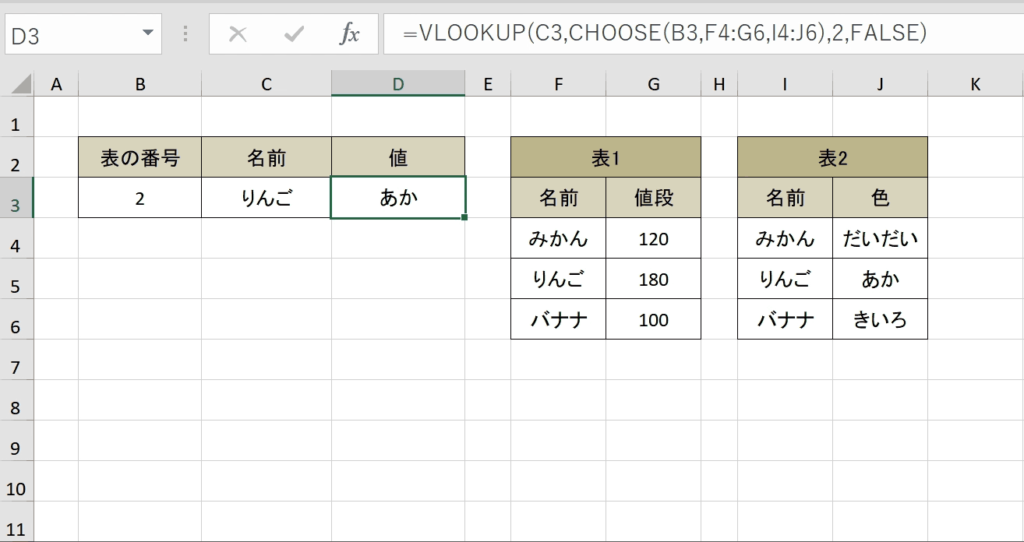Screen dimensions: 1024x542
Task: Select みかん cell in 表1
Action: pos(558,238)
